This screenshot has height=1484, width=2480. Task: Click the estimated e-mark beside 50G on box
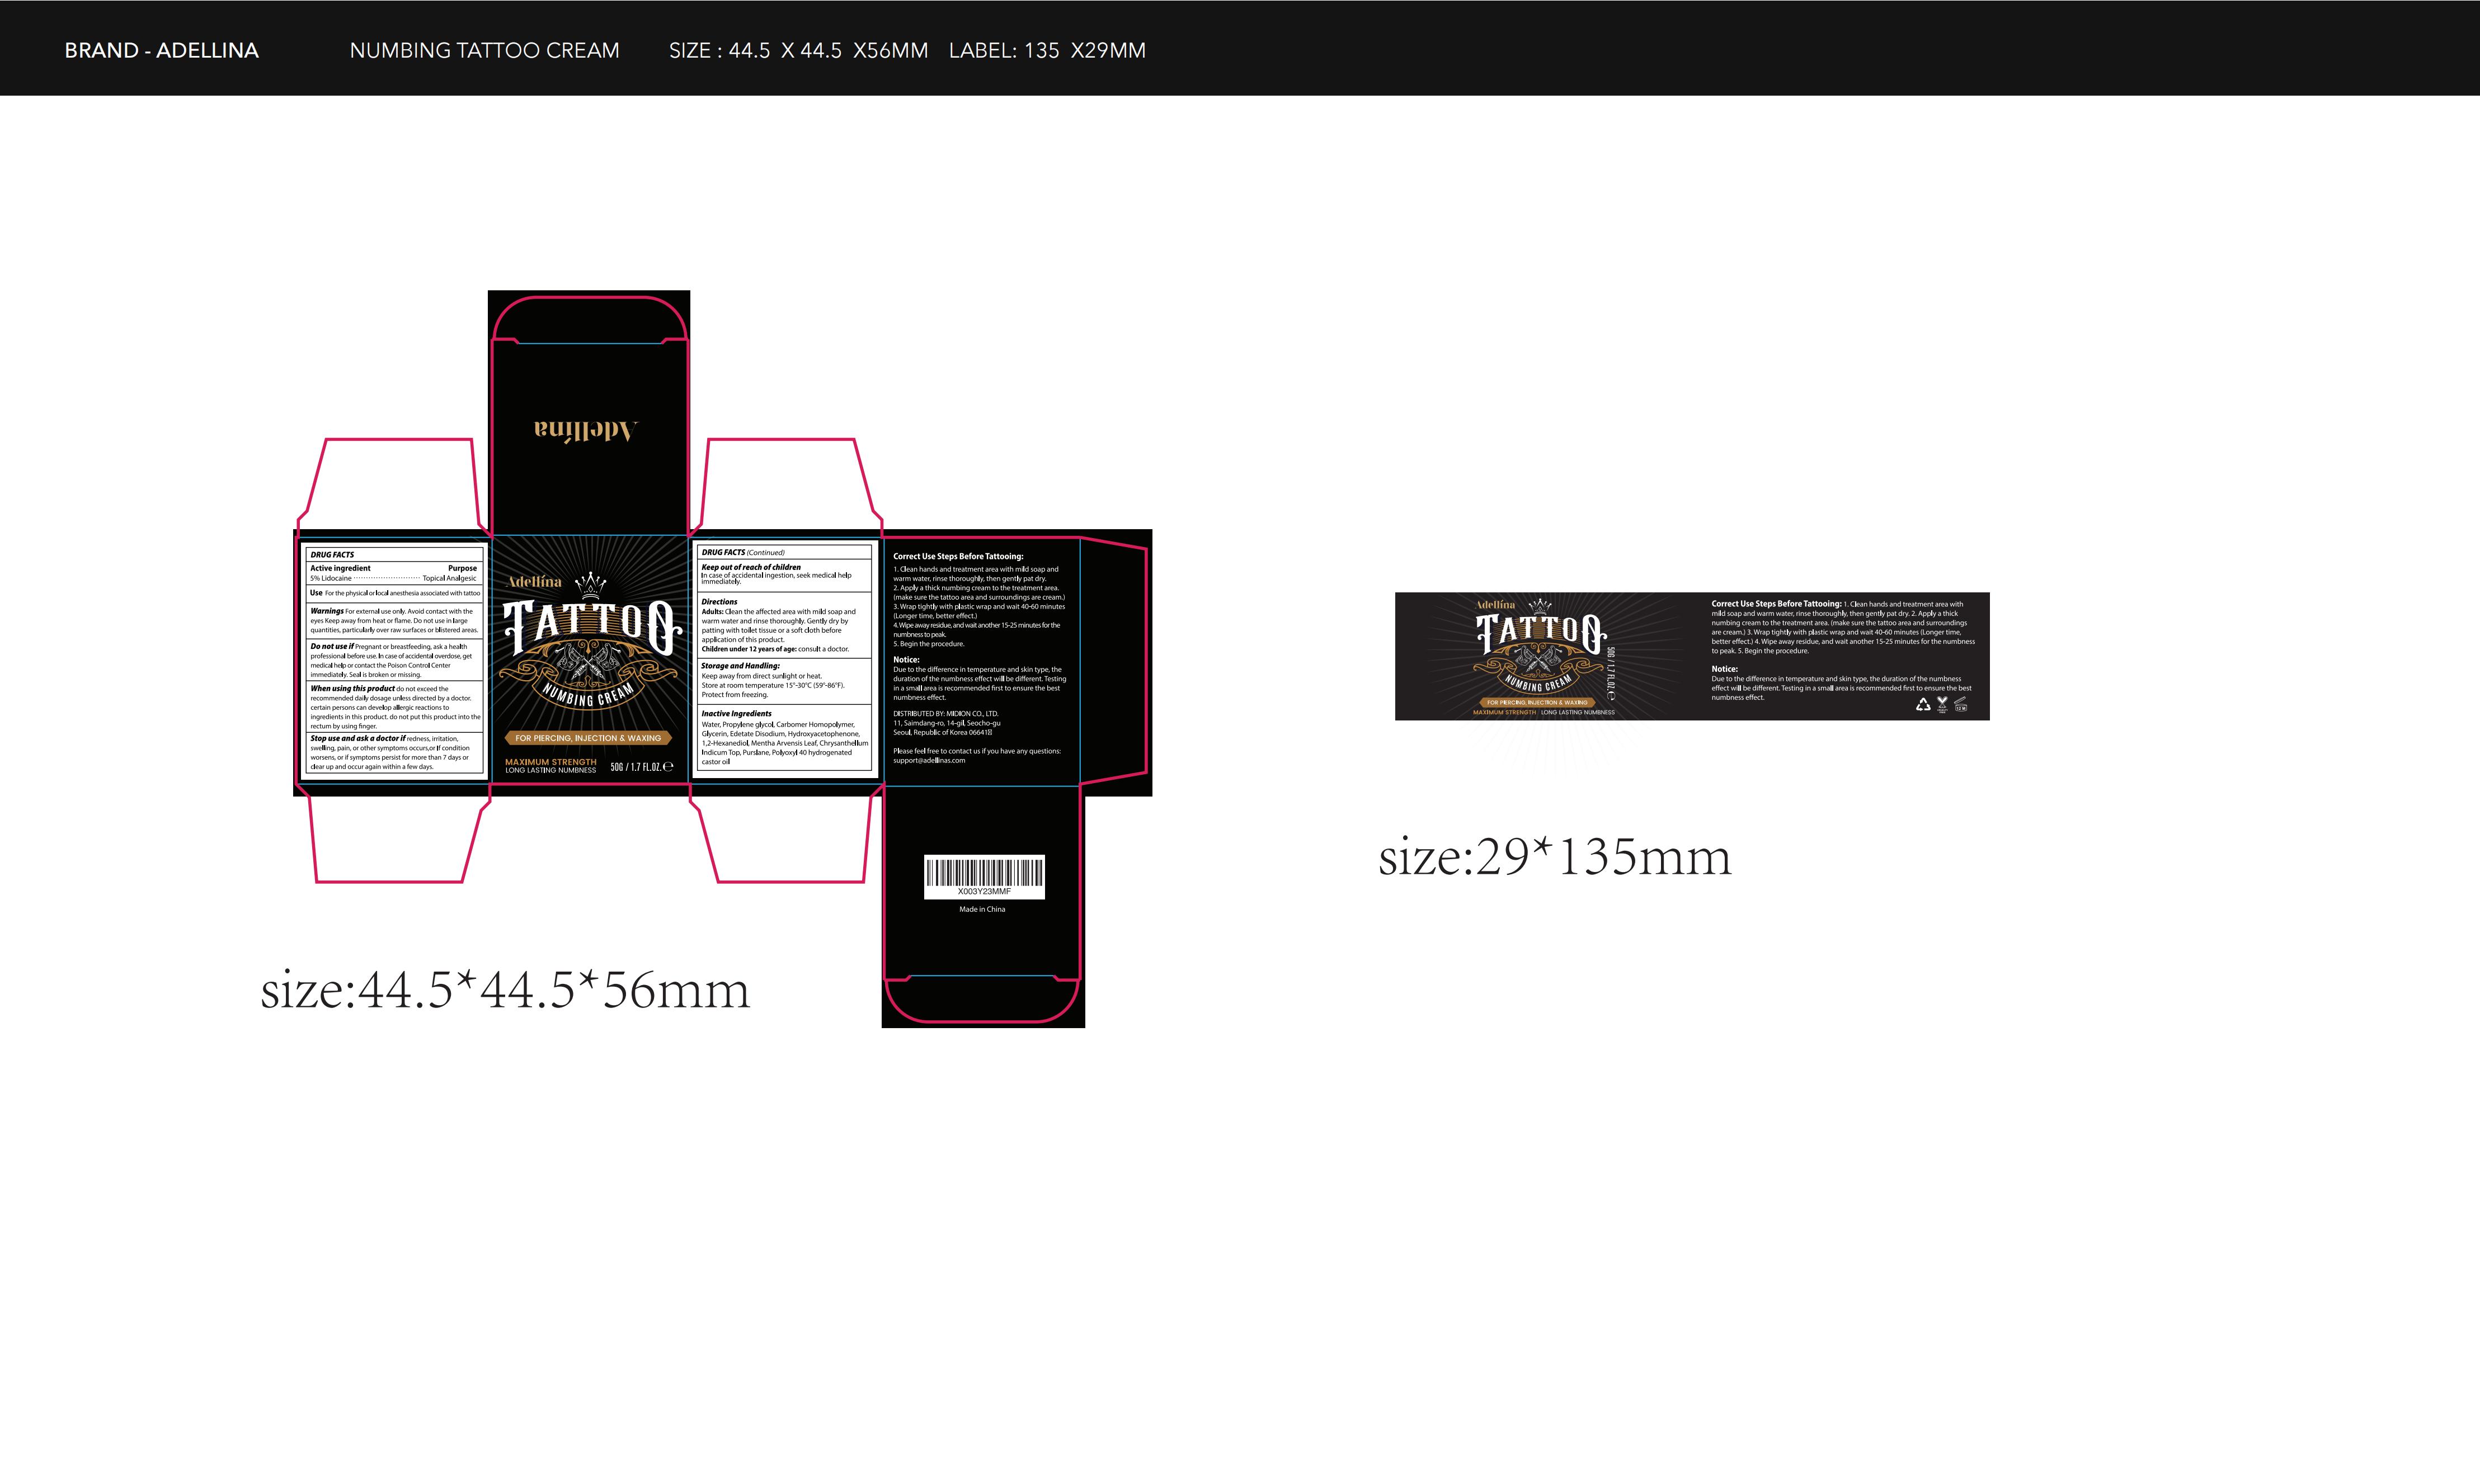click(668, 767)
